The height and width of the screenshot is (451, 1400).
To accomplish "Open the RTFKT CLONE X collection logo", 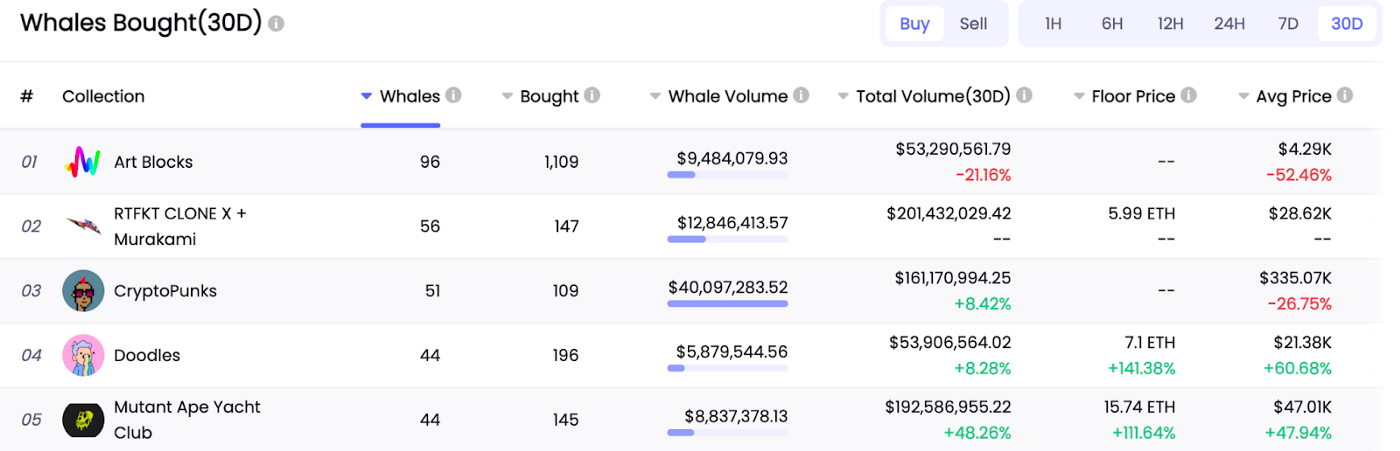I will coord(83,226).
